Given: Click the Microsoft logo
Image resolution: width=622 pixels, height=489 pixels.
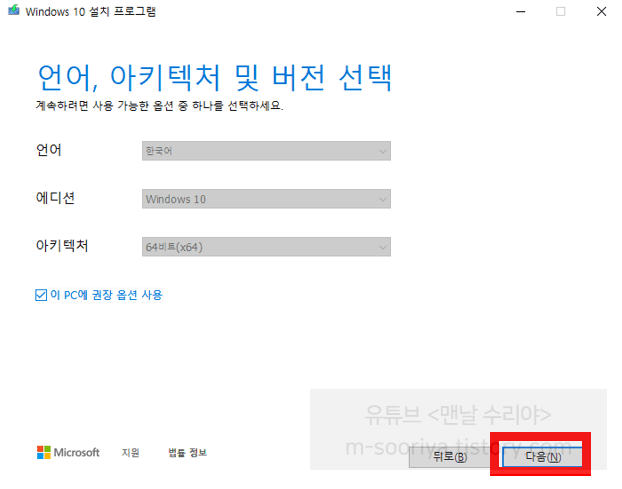Looking at the screenshot, I should 68,452.
